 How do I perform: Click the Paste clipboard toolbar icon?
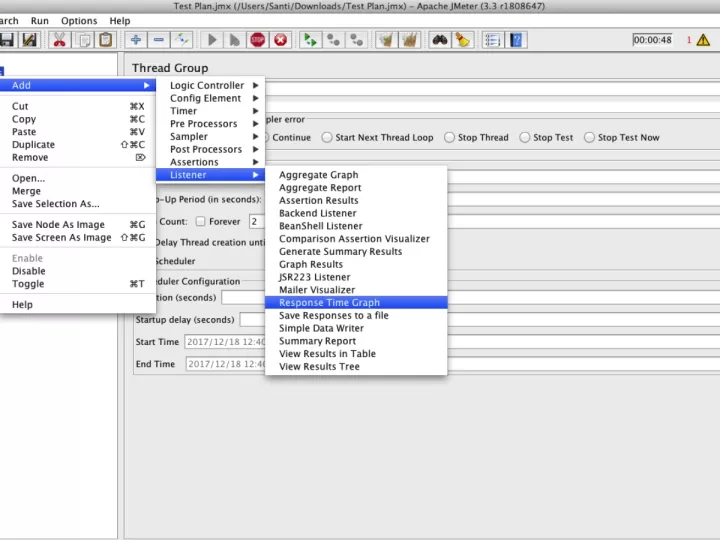[x=106, y=40]
